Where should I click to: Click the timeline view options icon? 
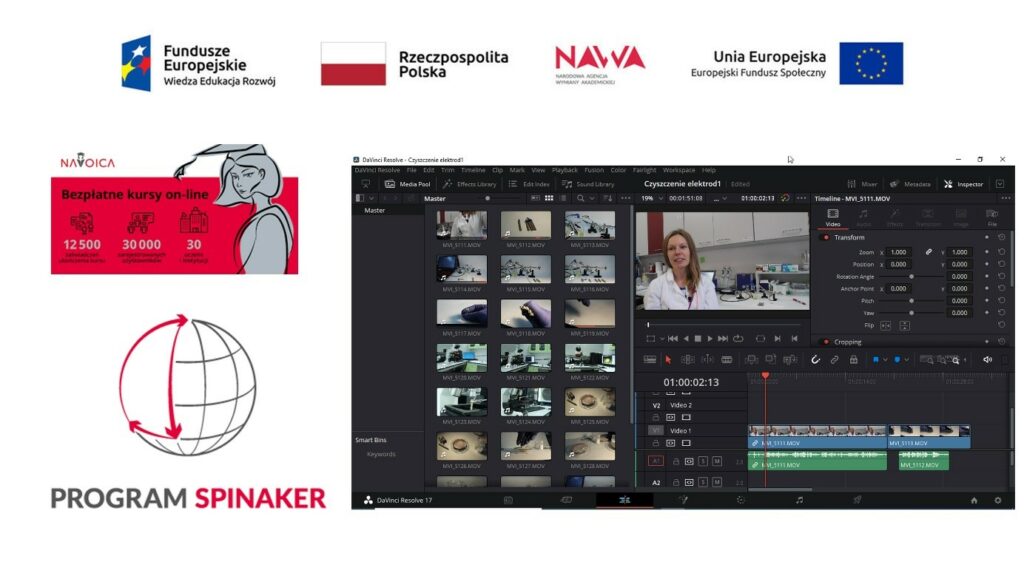[x=650, y=360]
